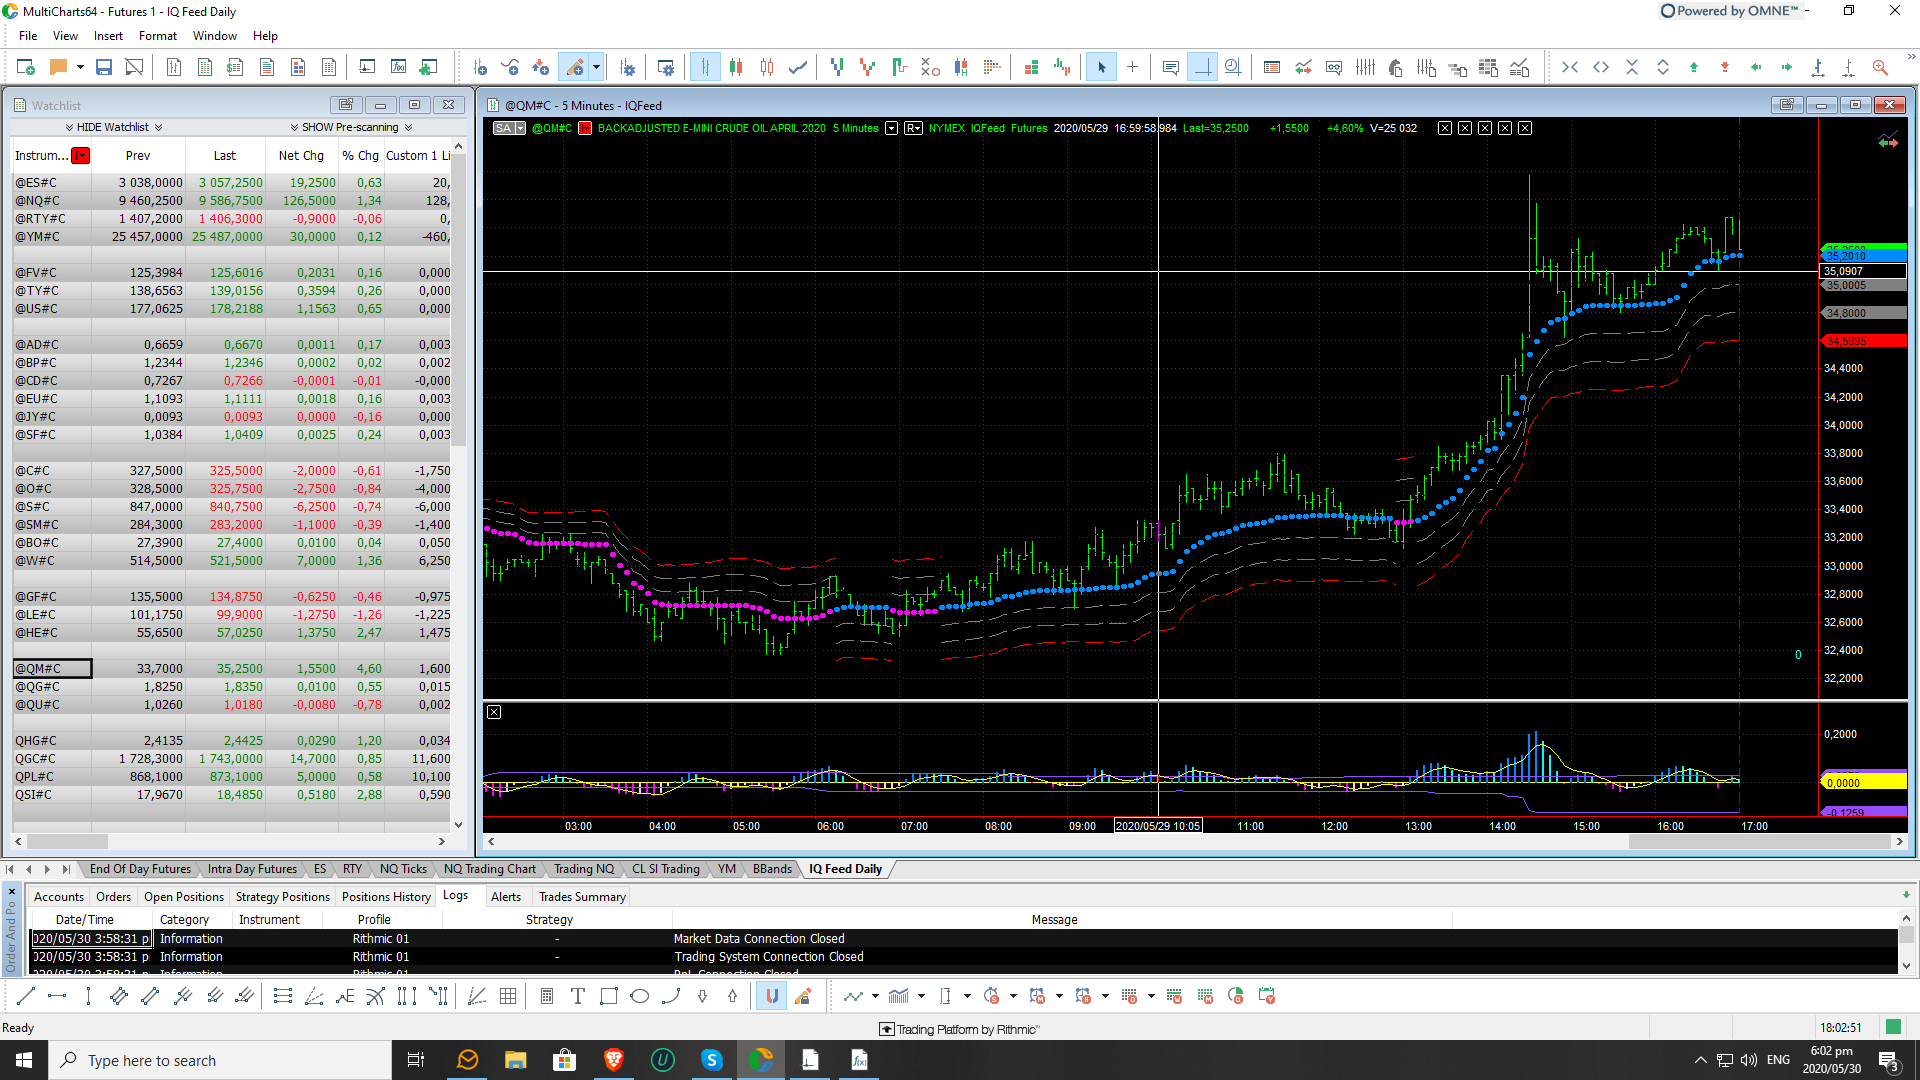Select the candlestick chart type icon
The image size is (1920, 1080).
(x=736, y=67)
